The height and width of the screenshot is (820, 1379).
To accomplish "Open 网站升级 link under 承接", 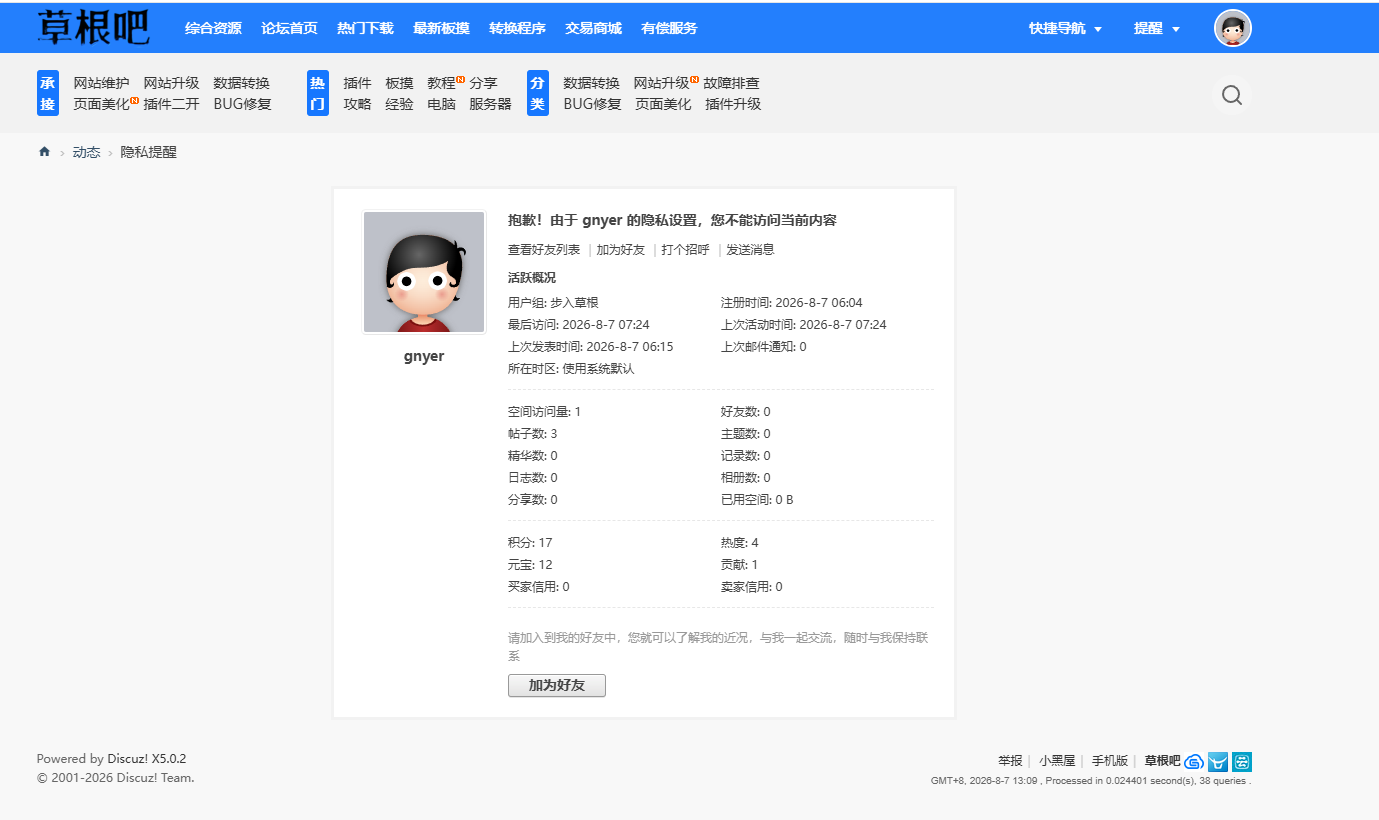I will tap(171, 83).
